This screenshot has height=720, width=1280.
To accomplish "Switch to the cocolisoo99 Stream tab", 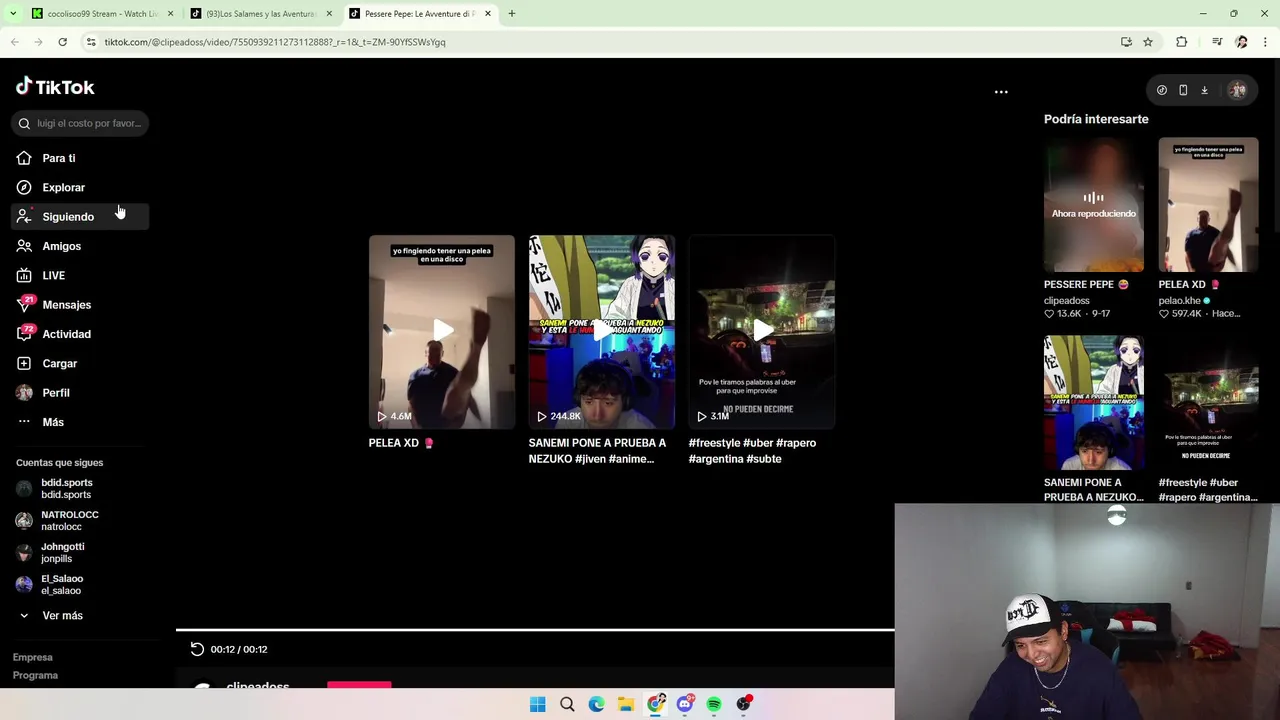I will pos(101,14).
